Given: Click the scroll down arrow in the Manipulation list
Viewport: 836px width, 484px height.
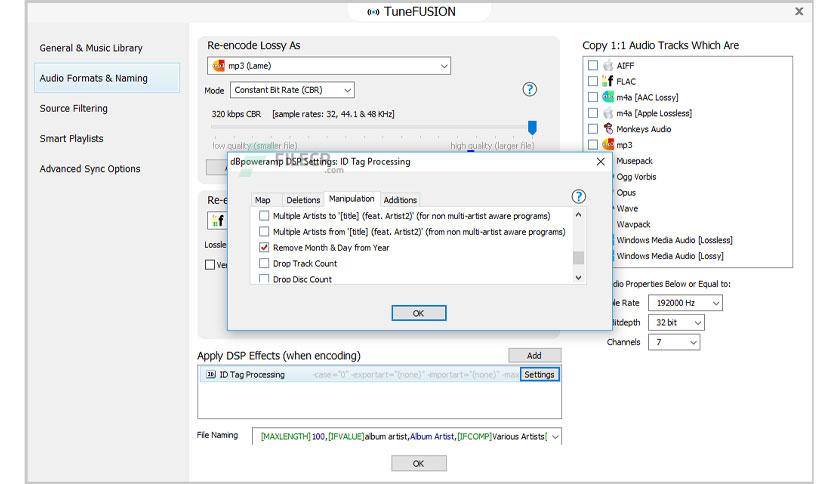Looking at the screenshot, I should point(578,278).
